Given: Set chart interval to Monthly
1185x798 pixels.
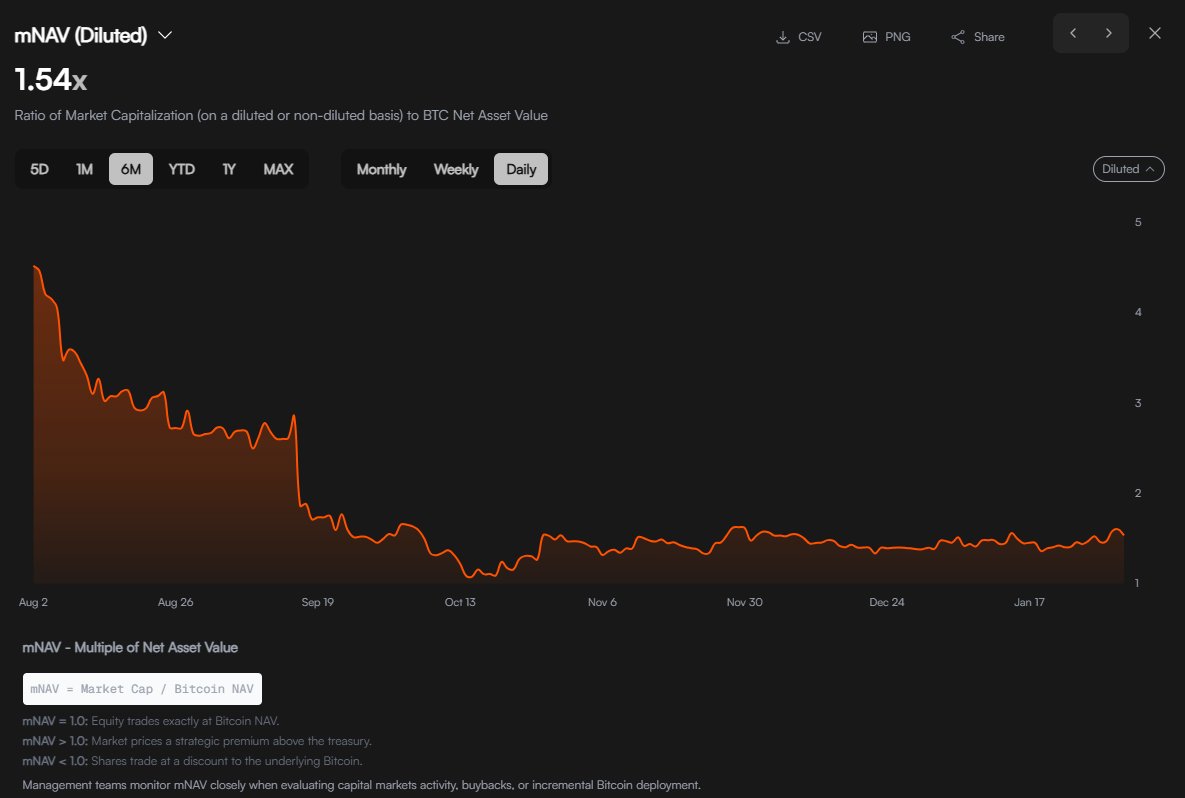Looking at the screenshot, I should click(382, 169).
